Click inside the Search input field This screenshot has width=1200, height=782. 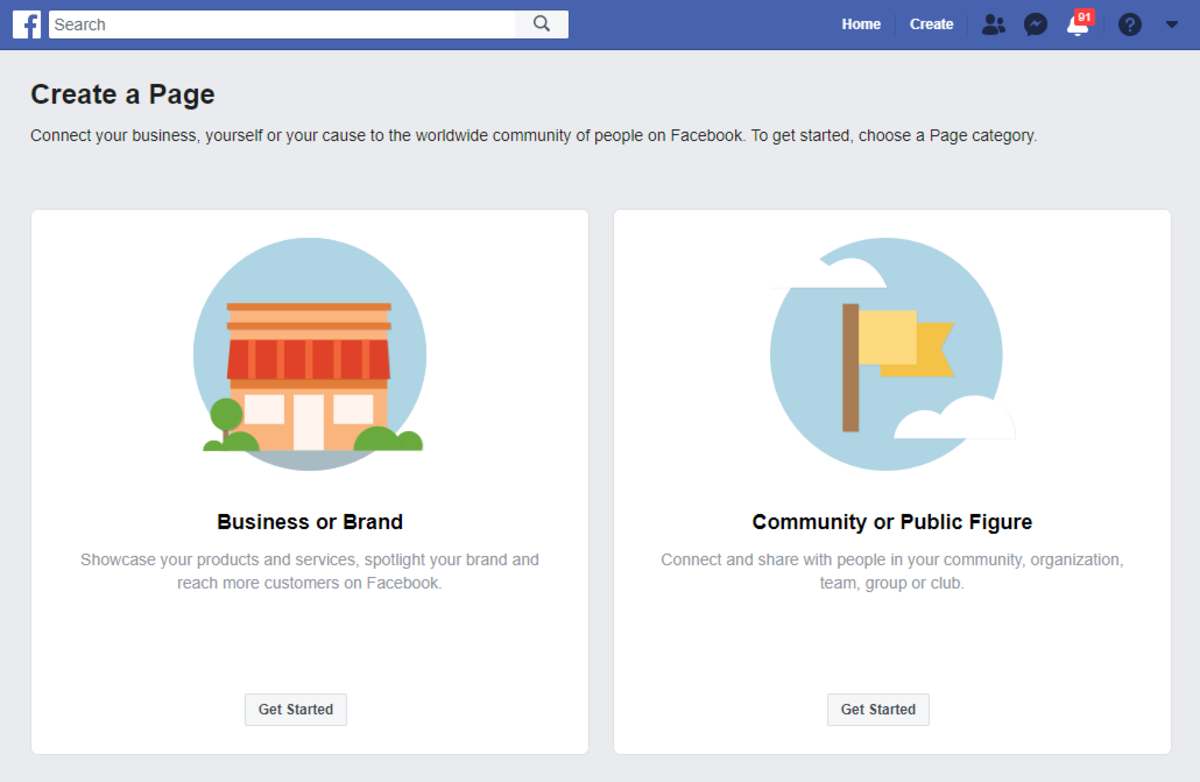pyautogui.click(x=280, y=24)
